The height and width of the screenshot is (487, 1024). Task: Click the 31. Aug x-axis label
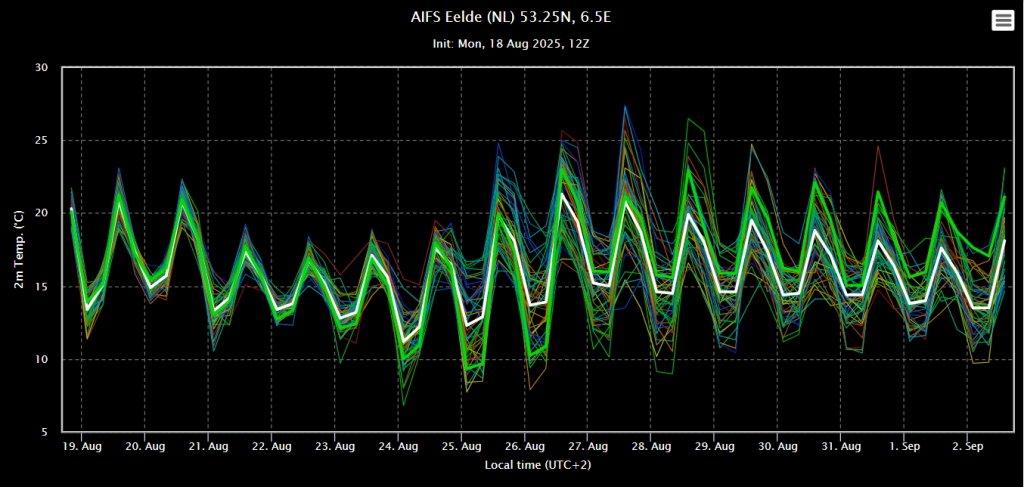[x=840, y=447]
